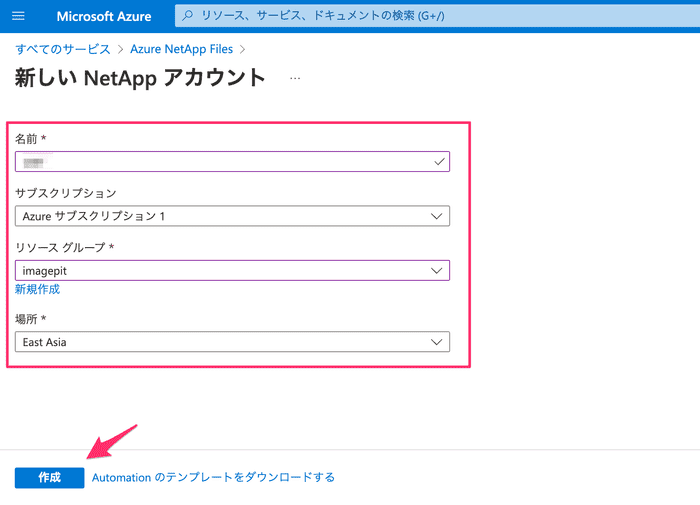Open Automation template download link

pos(213,477)
